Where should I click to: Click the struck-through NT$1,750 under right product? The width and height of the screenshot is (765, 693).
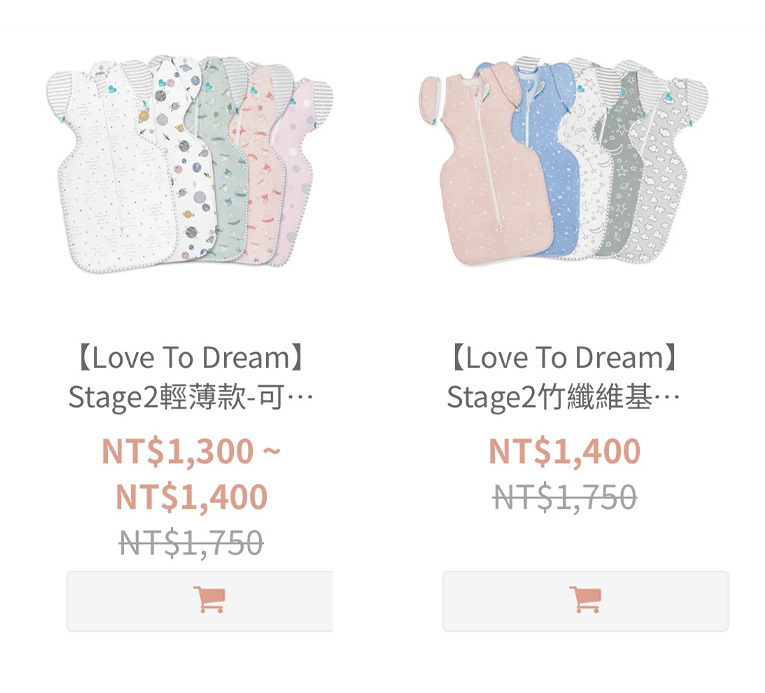pyautogui.click(x=564, y=497)
